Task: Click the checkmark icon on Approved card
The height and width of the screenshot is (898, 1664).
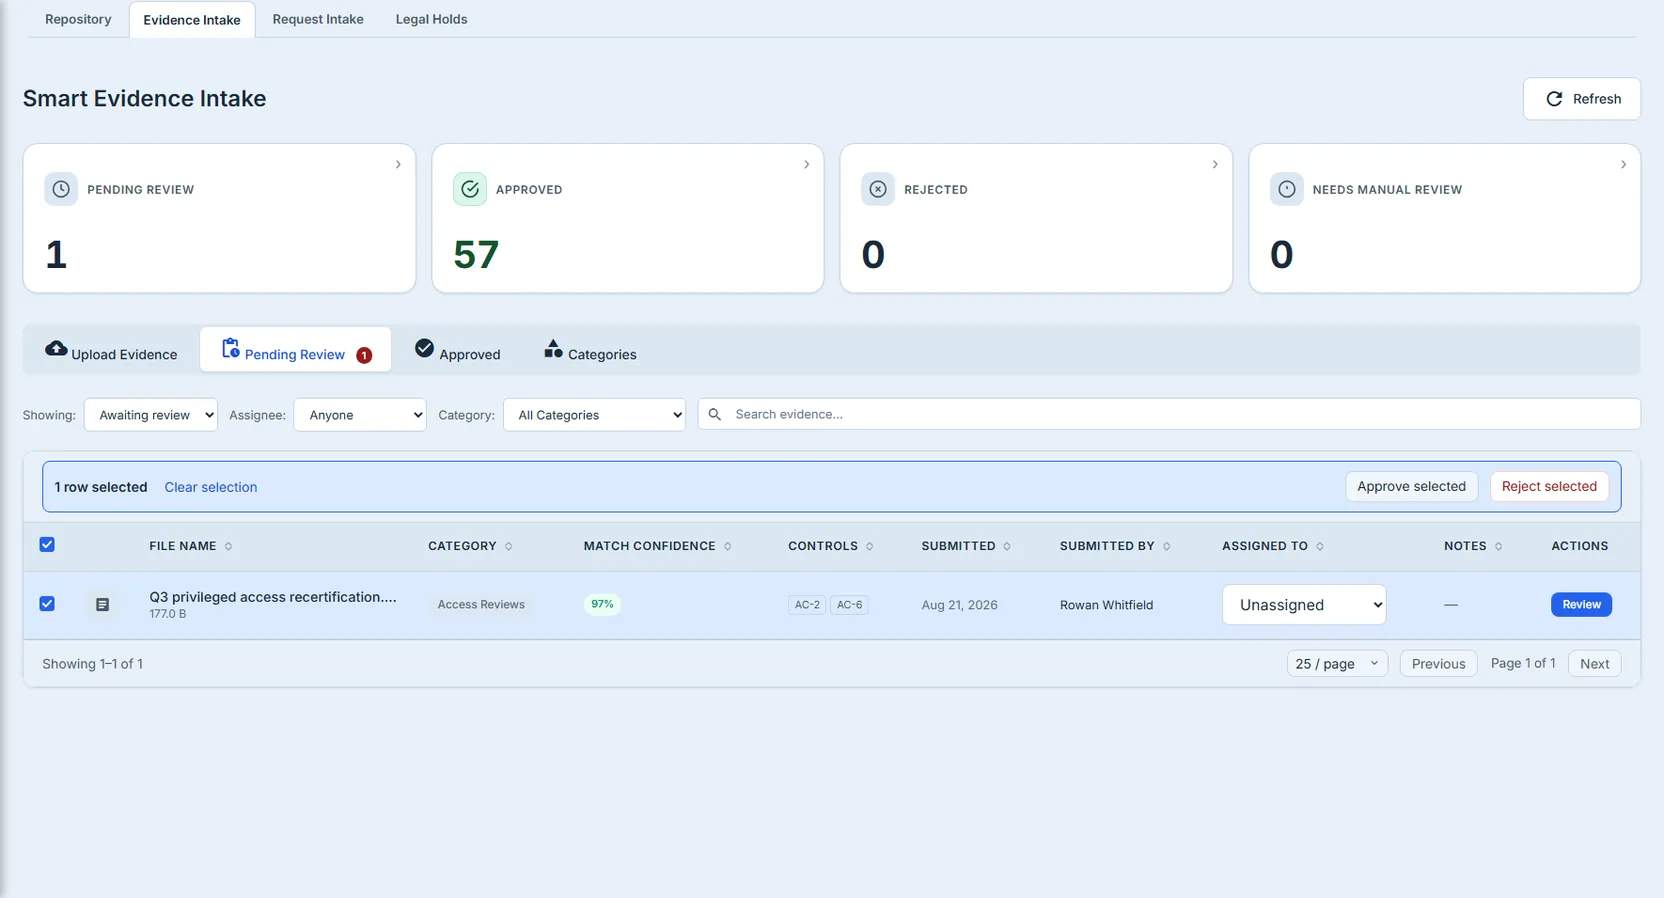Action: 470,189
